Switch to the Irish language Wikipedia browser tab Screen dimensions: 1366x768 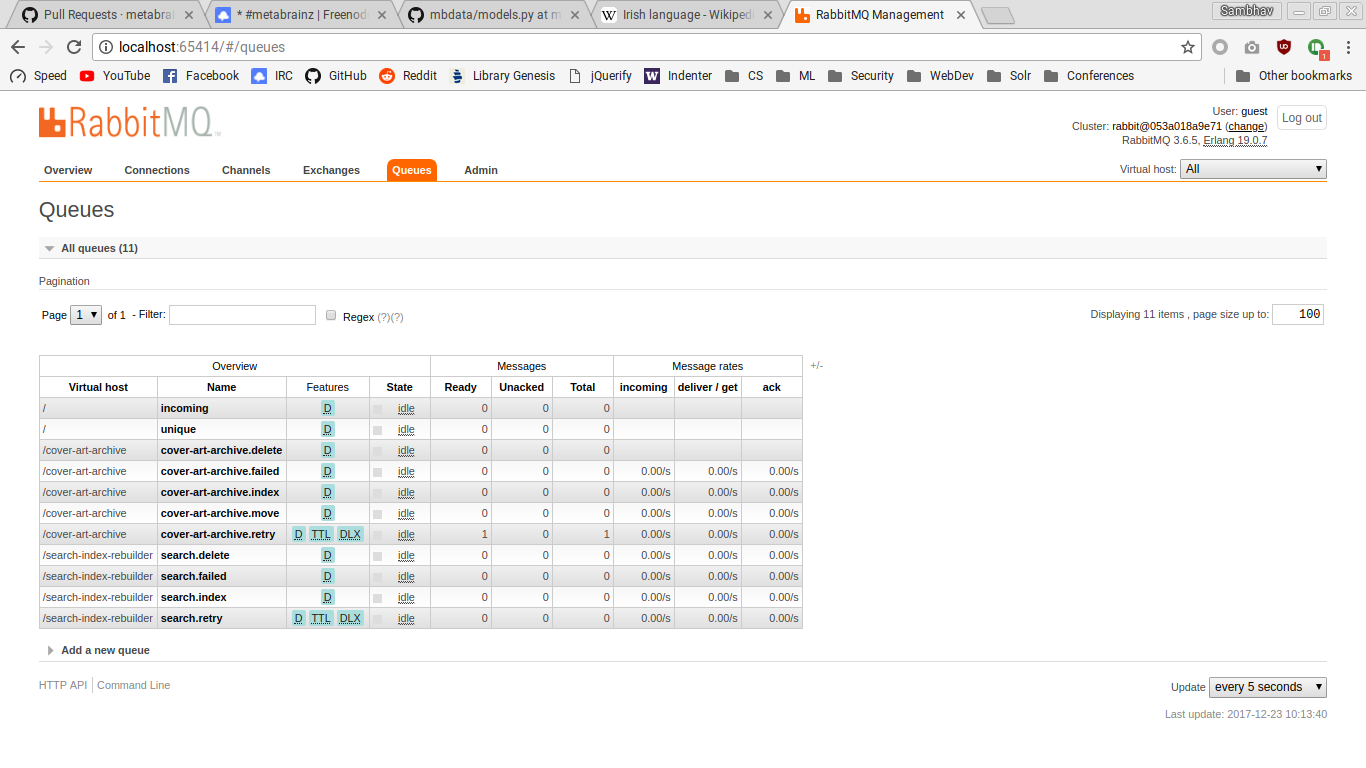coord(686,15)
